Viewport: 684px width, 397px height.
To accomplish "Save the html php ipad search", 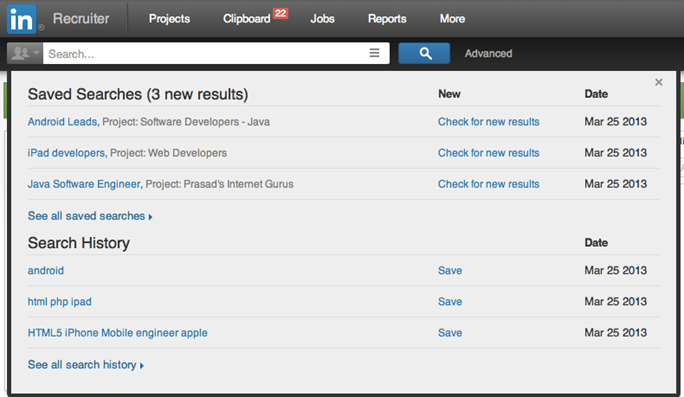I will (x=450, y=301).
